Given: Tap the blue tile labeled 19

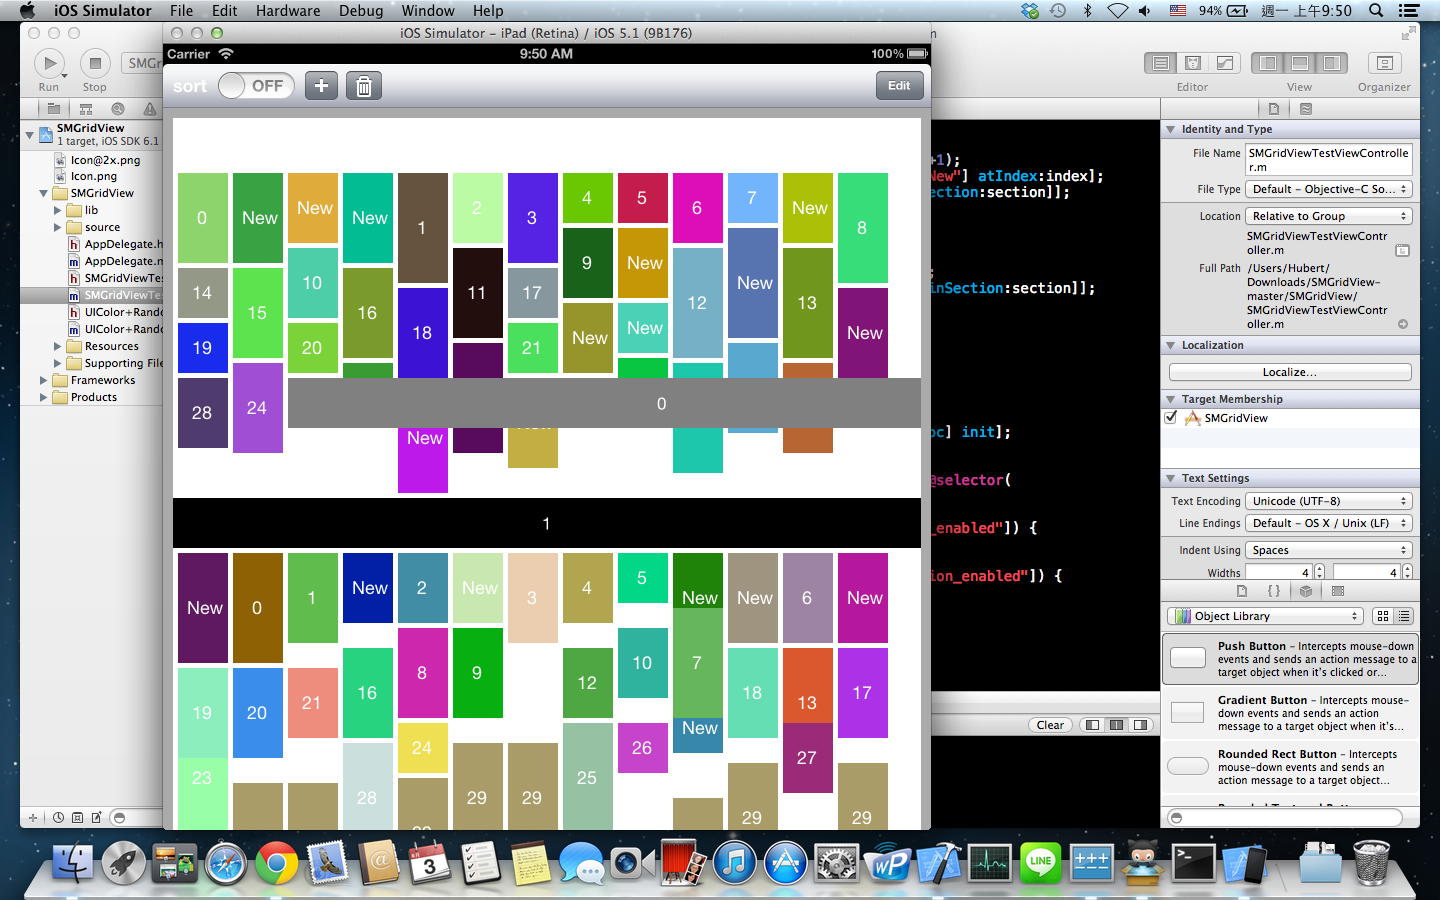Looking at the screenshot, I should pyautogui.click(x=203, y=348).
